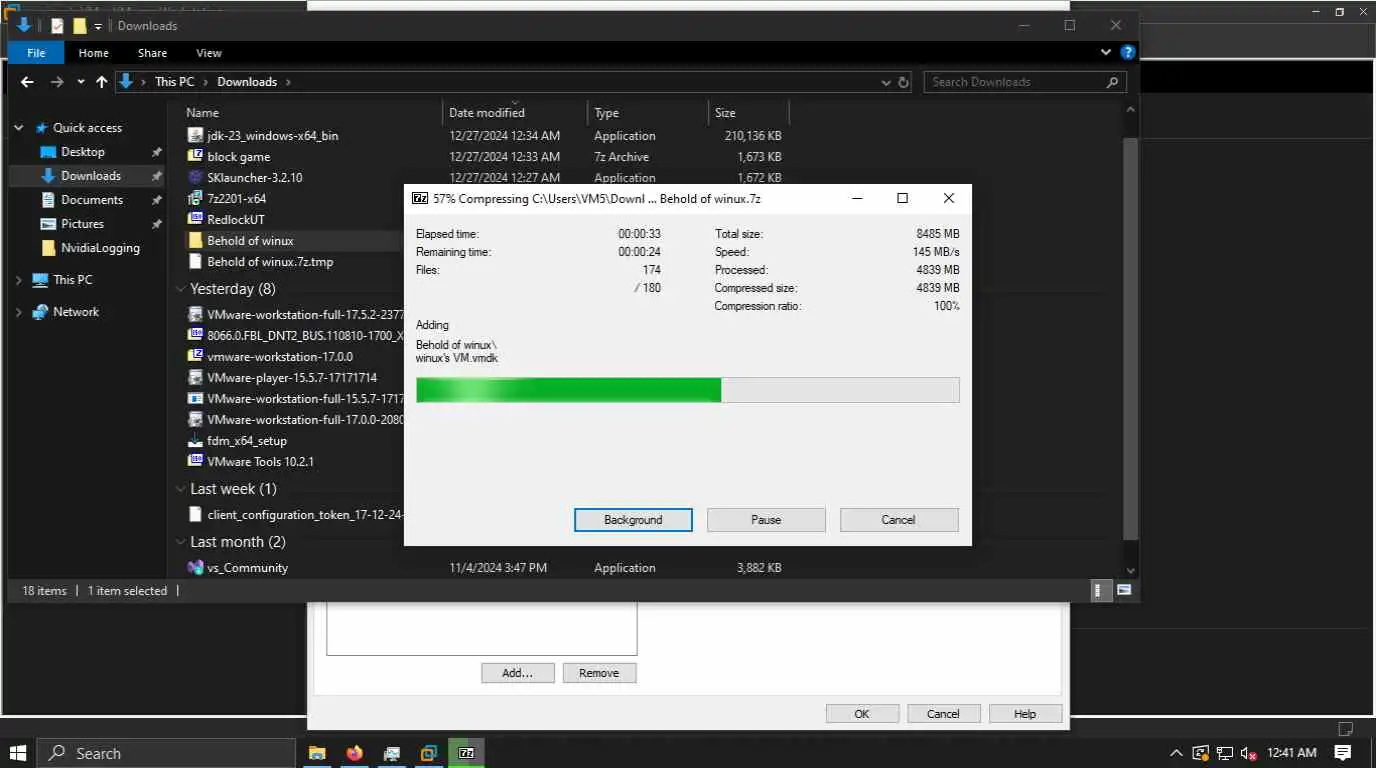Screen dimensions: 1376x768
Task: Open address bar history dropdown
Action: coord(886,82)
